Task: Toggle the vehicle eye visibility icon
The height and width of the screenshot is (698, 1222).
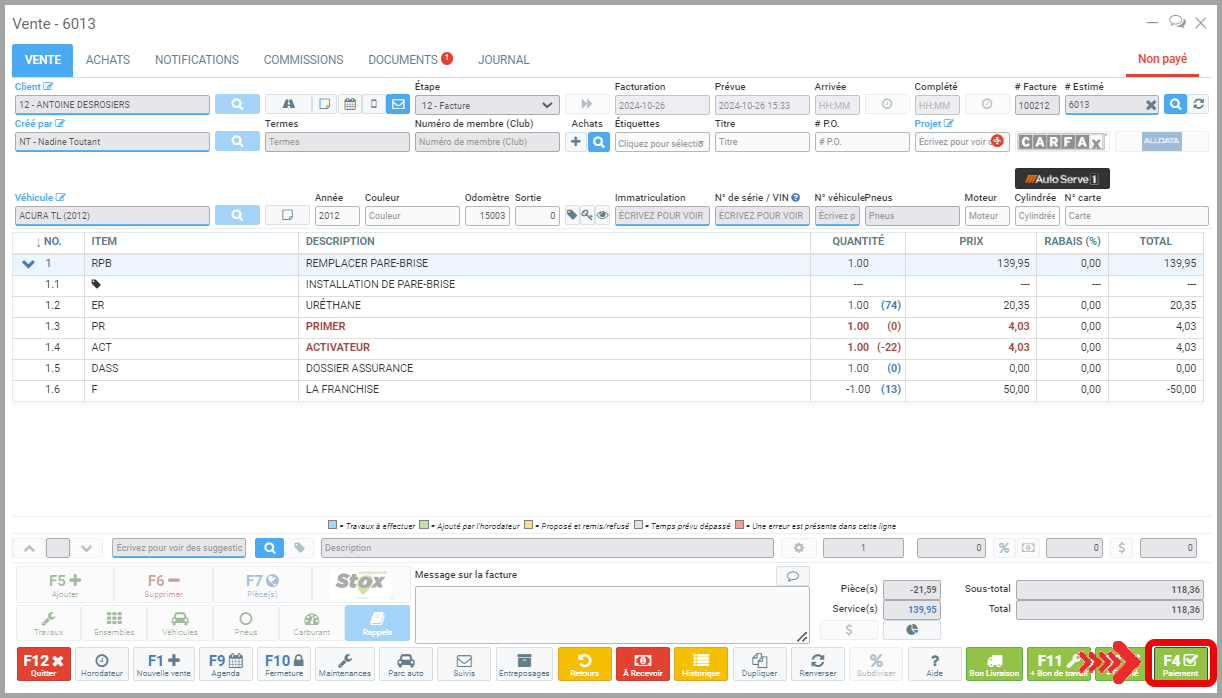Action: 602,215
